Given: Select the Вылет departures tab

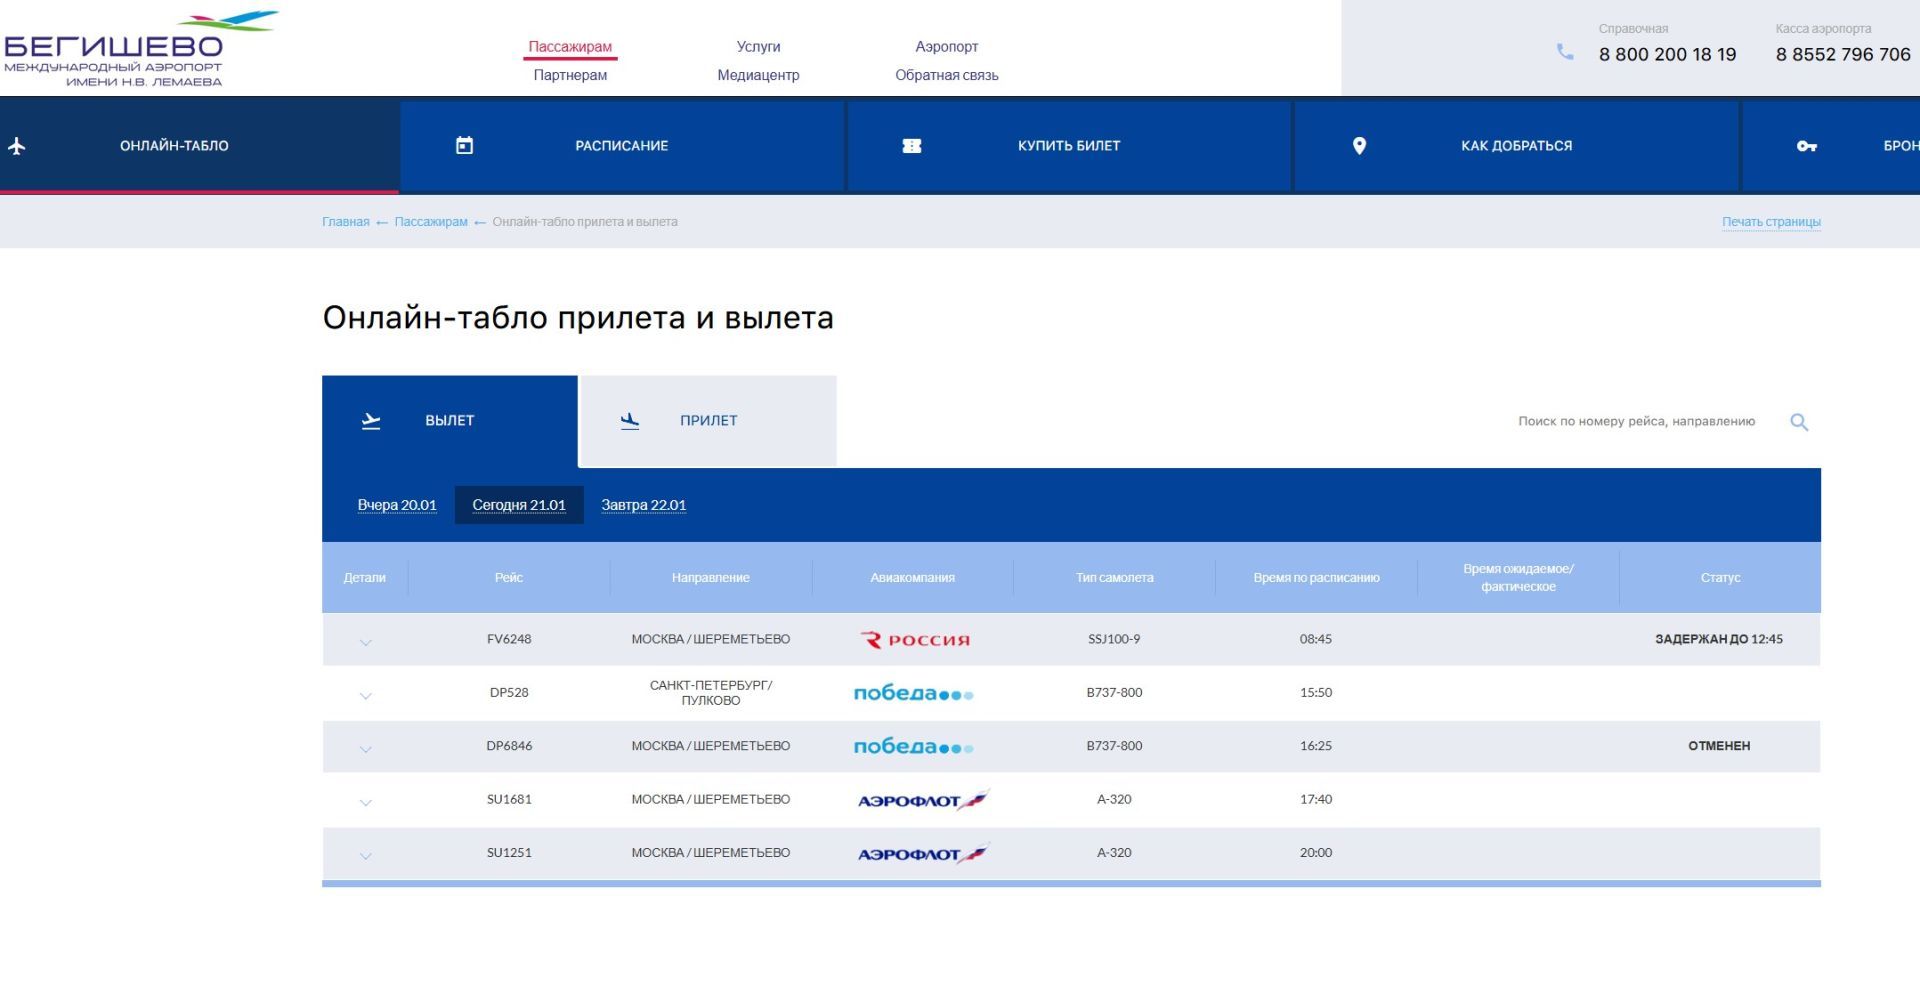Looking at the screenshot, I should [449, 421].
